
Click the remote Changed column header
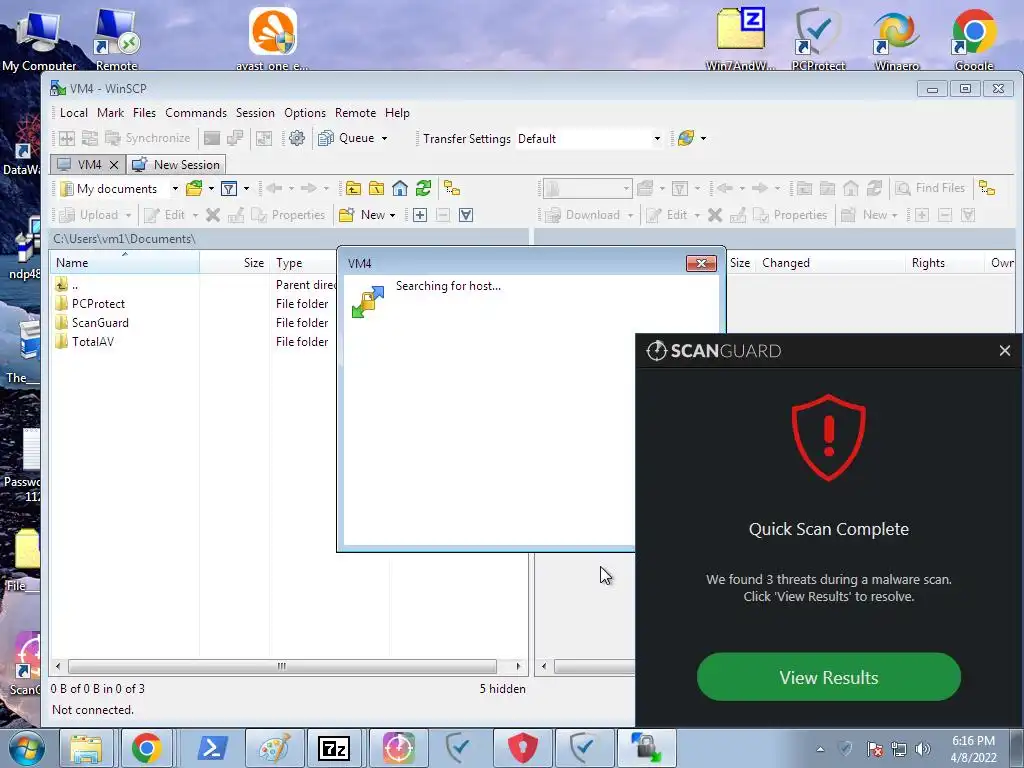[829, 263]
